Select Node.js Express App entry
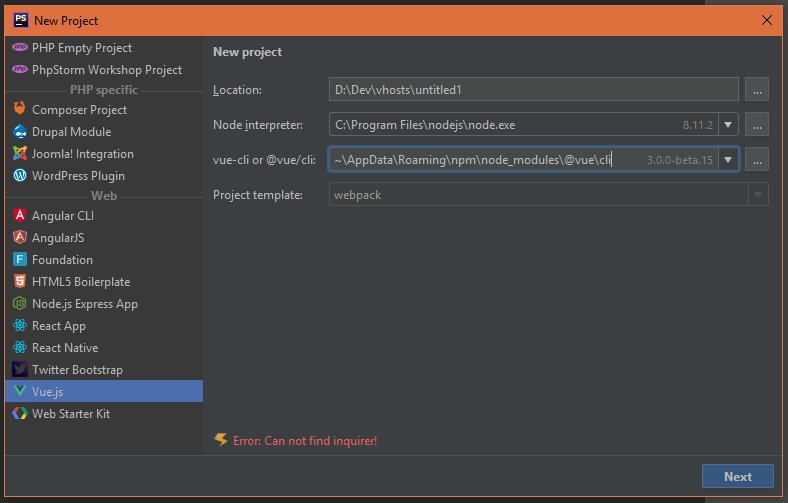The image size is (788, 503). 104,304
